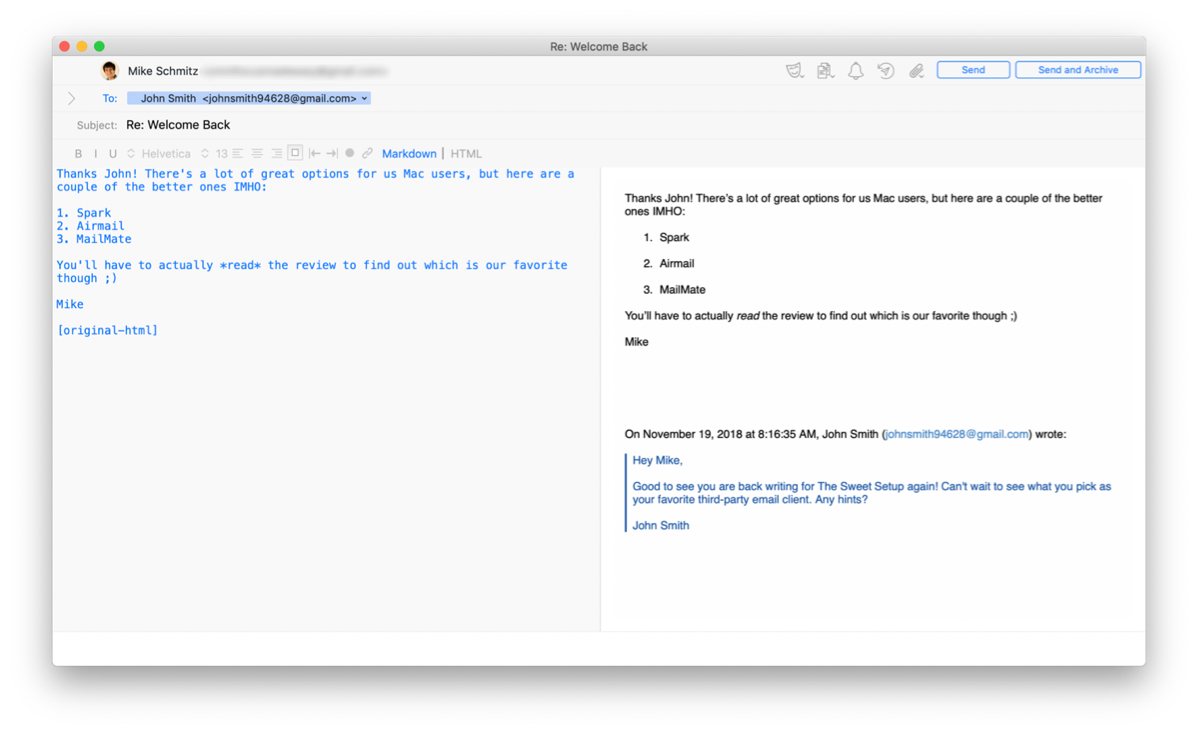Click the Mike Schmitz sender name

click(x=163, y=71)
